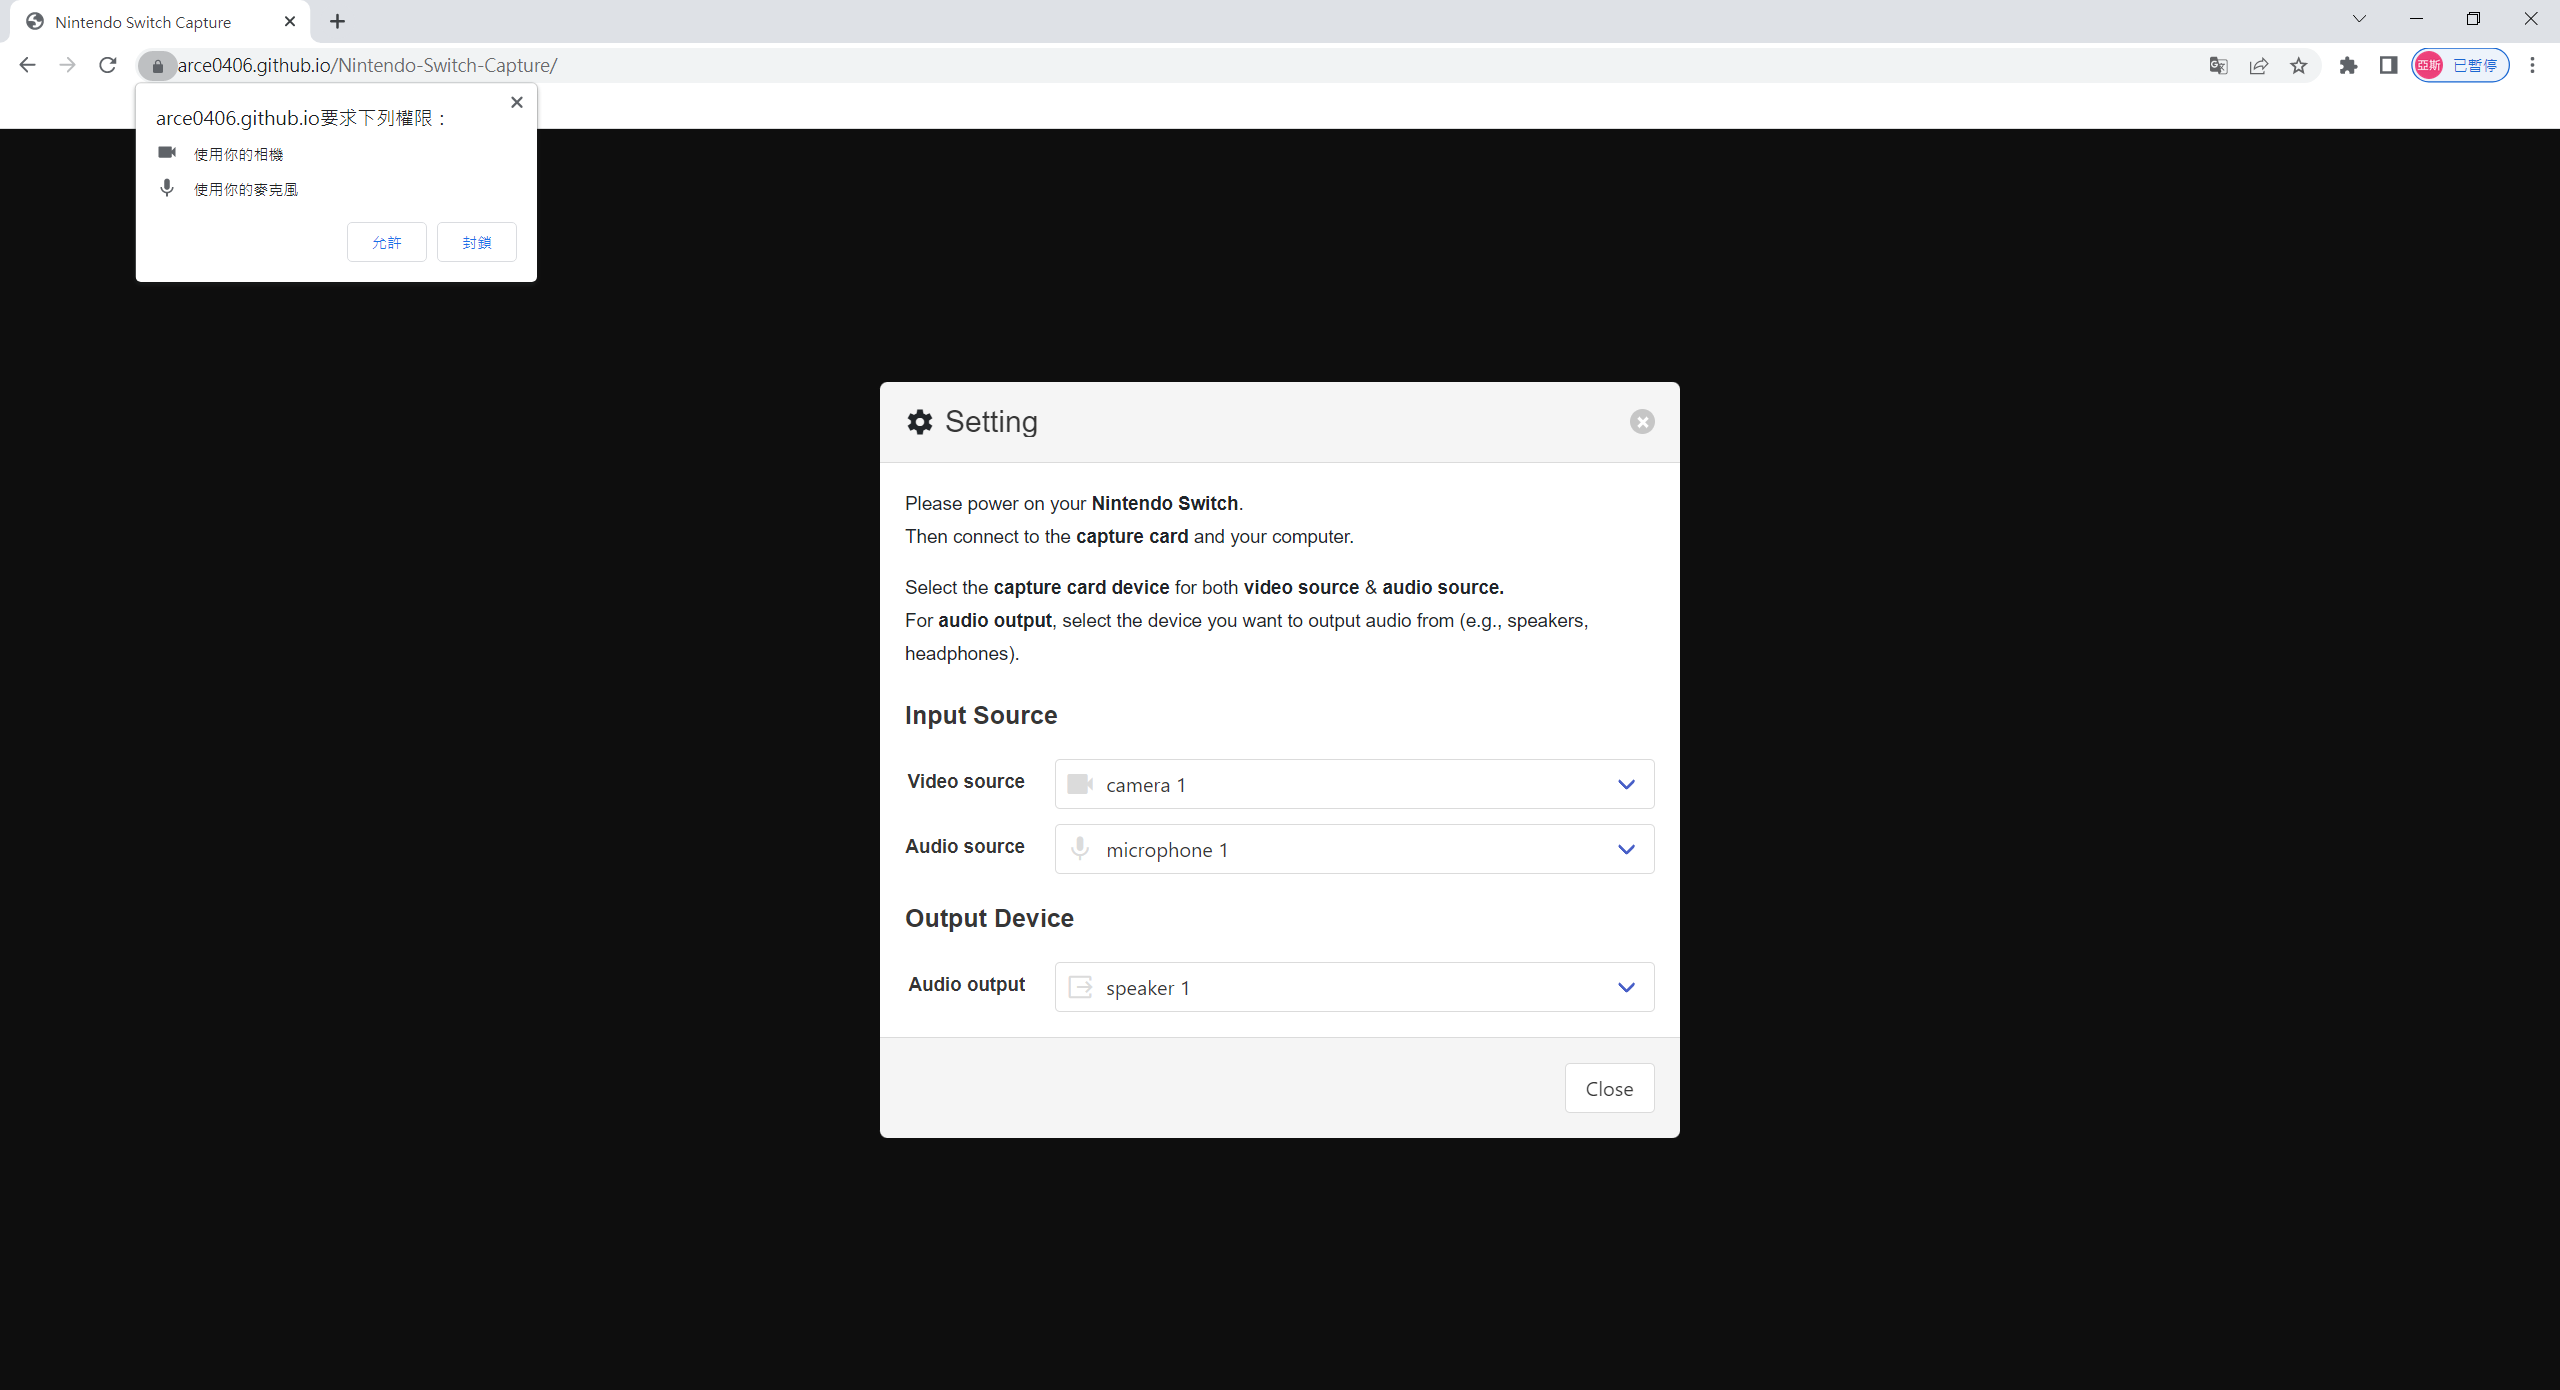The image size is (2560, 1390).
Task: Open the Google Translate icon in address bar
Action: 2218,65
